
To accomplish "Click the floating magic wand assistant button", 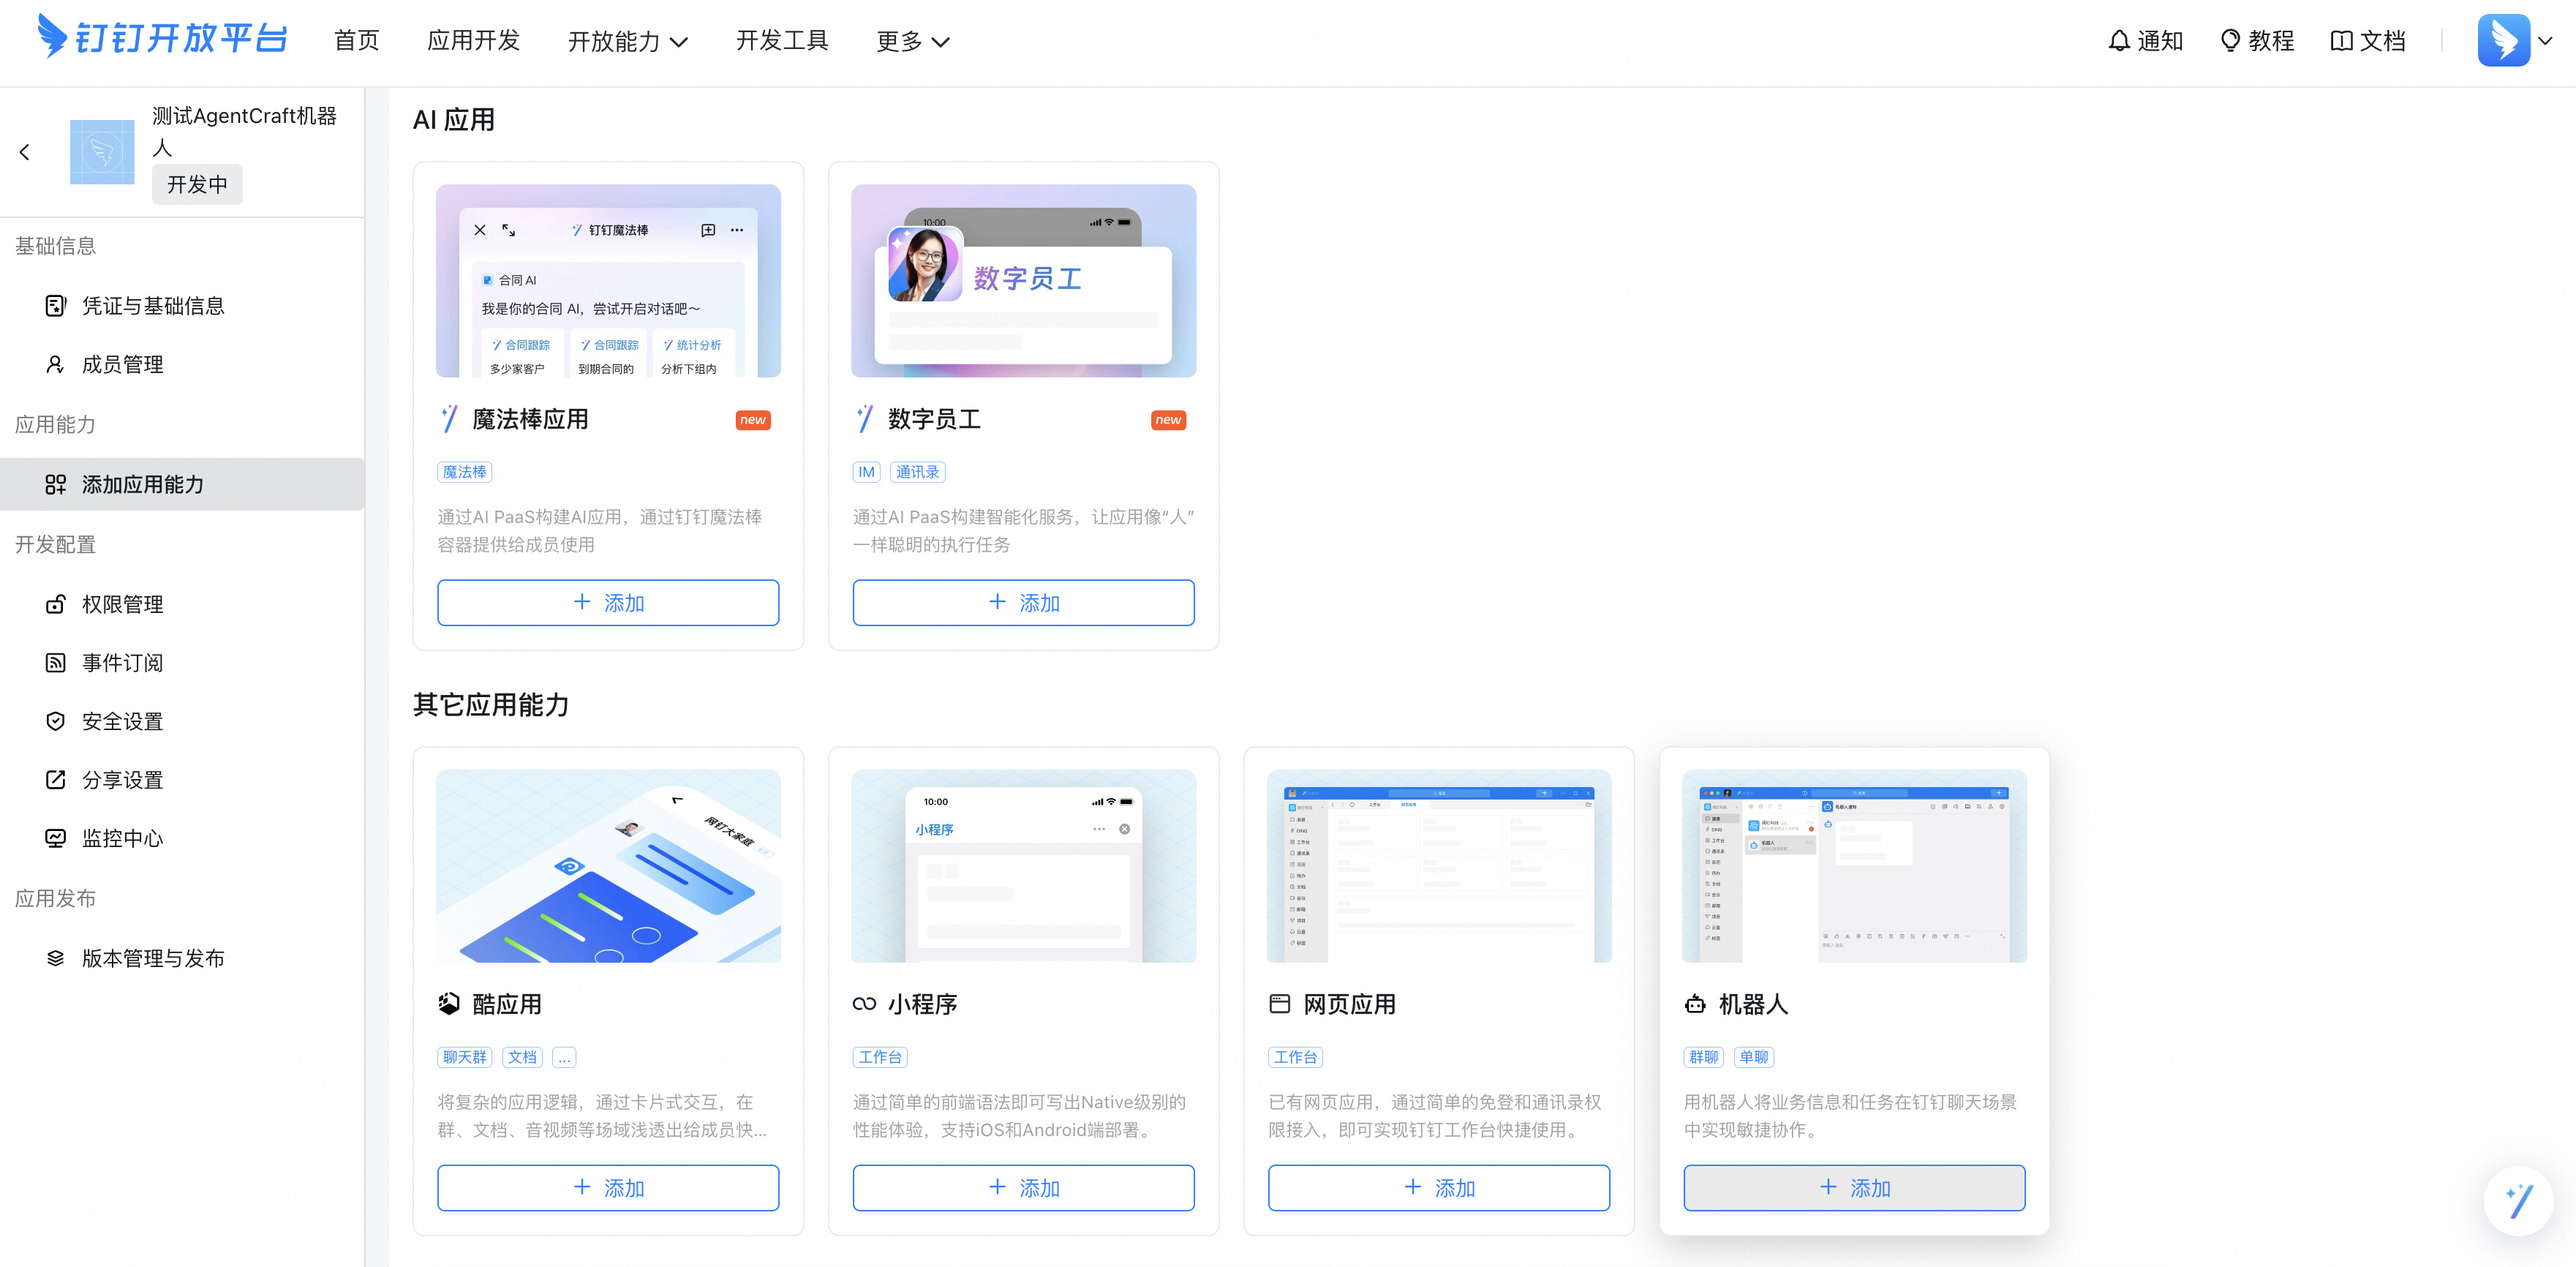I will [x=2518, y=1200].
